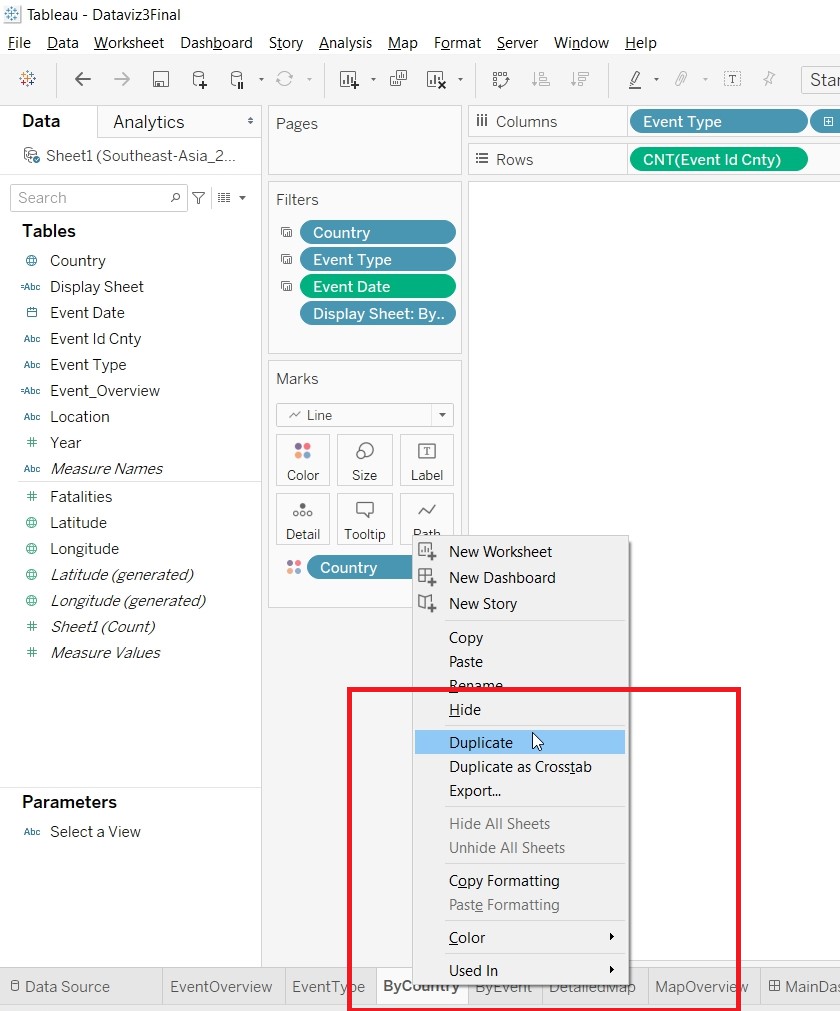The width and height of the screenshot is (840, 1011).
Task: Open the Color mark card
Action: pos(303,460)
